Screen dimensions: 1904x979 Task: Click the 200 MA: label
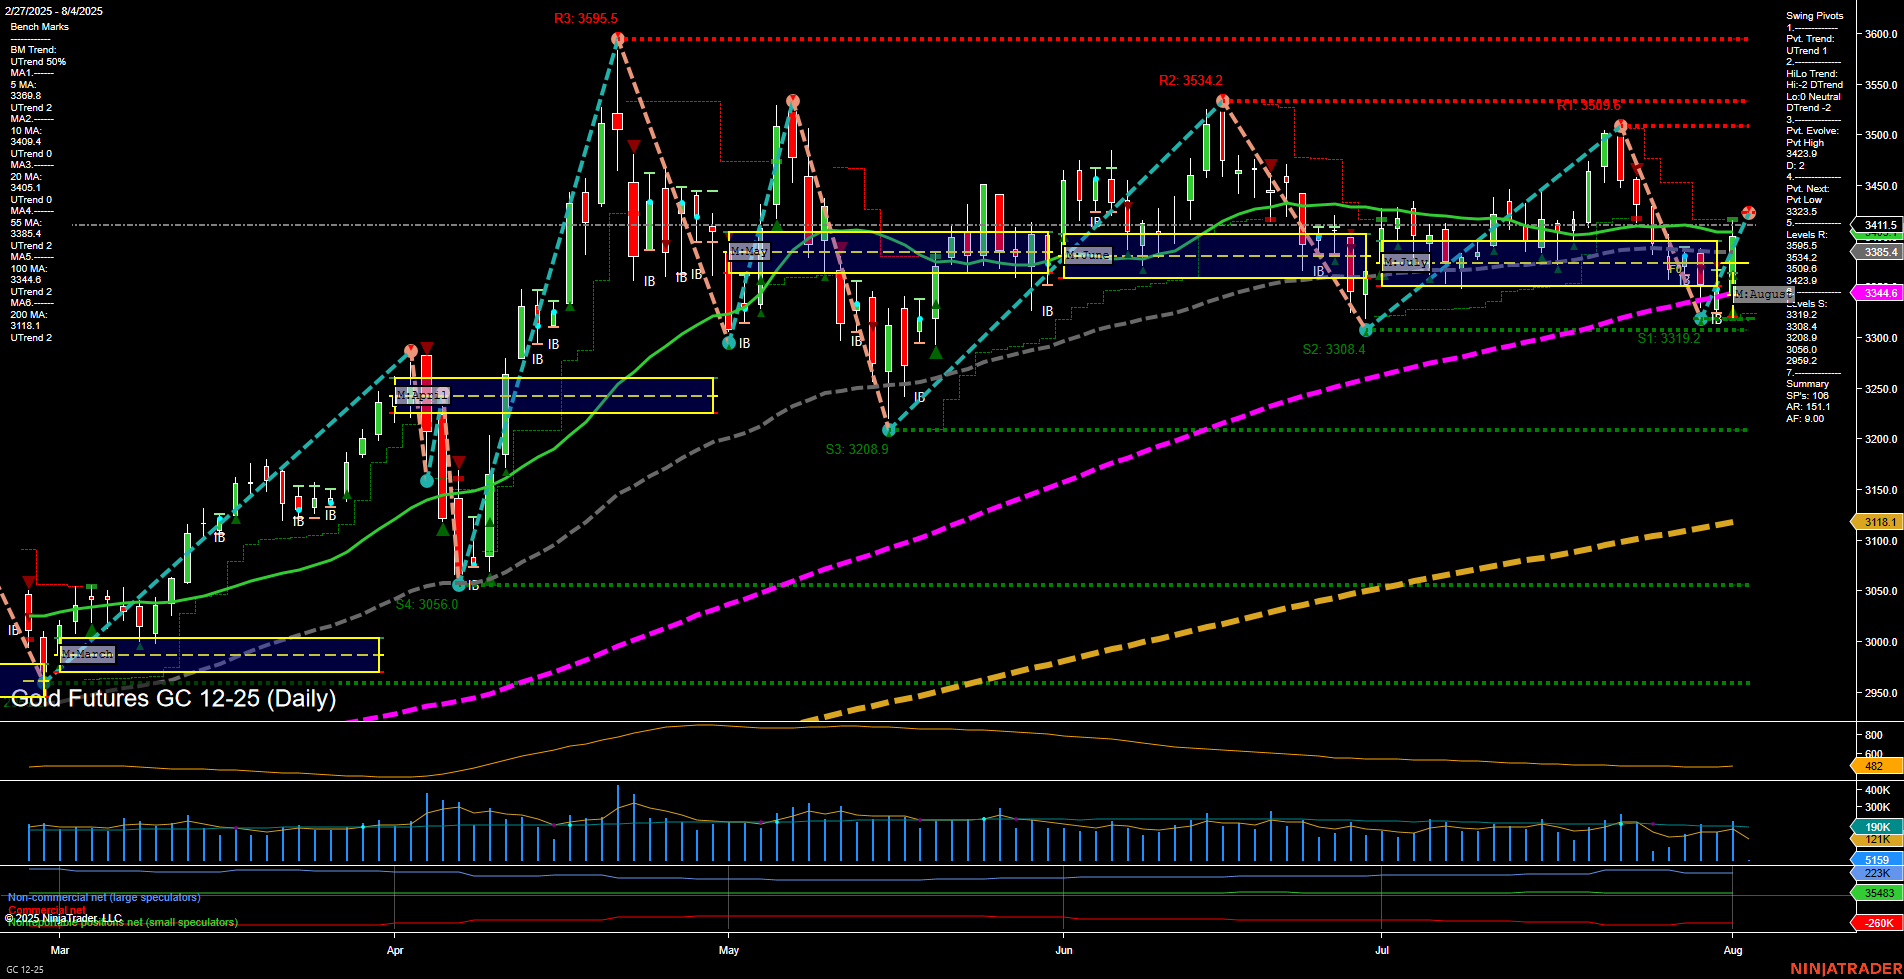tap(29, 315)
